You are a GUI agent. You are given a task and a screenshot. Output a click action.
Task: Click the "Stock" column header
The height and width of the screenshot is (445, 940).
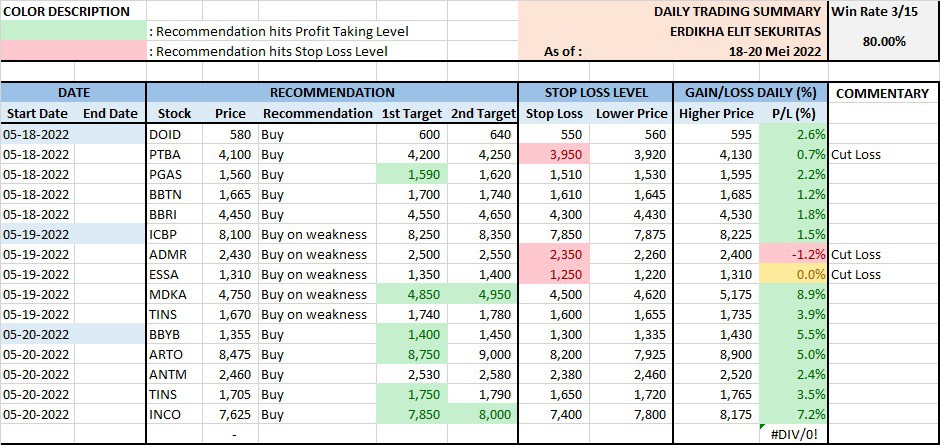tap(175, 114)
